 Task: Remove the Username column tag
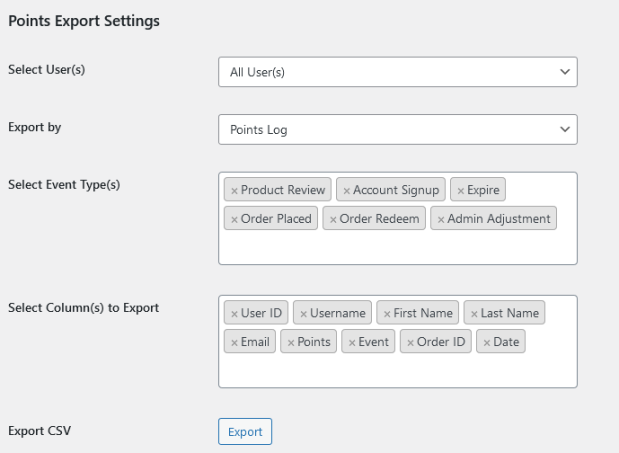[x=303, y=313]
